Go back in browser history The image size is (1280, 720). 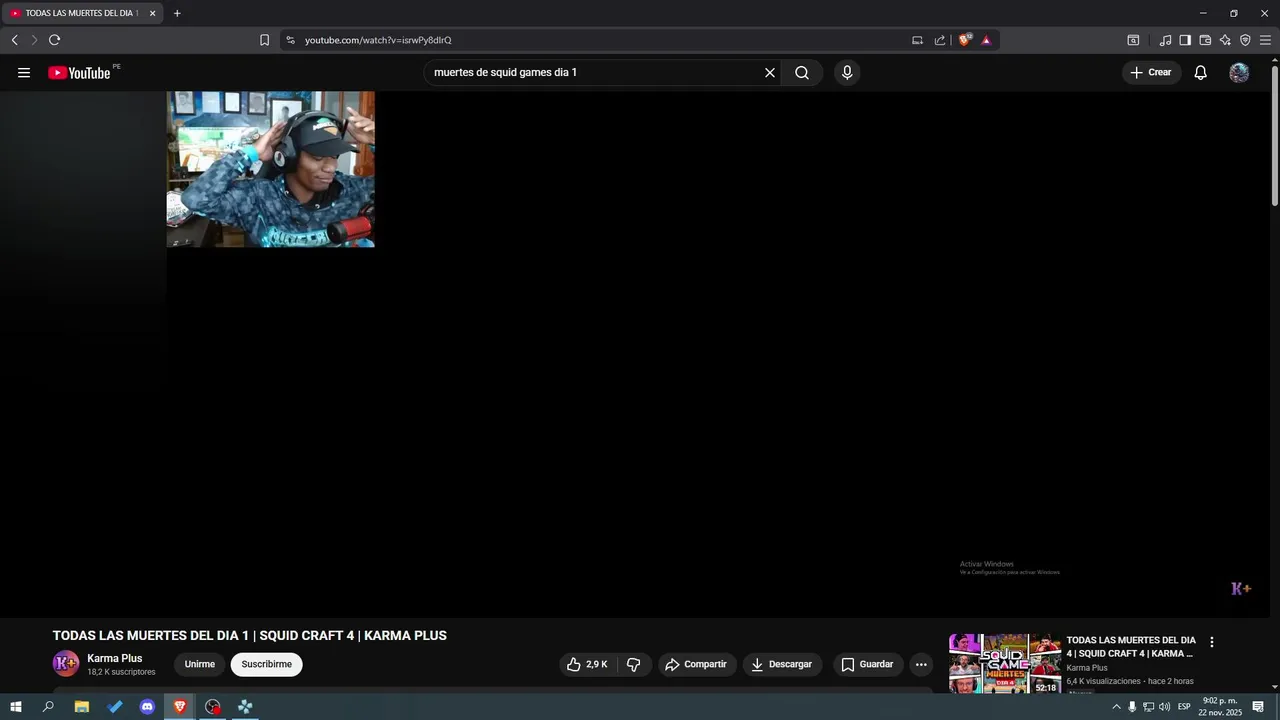click(x=14, y=40)
